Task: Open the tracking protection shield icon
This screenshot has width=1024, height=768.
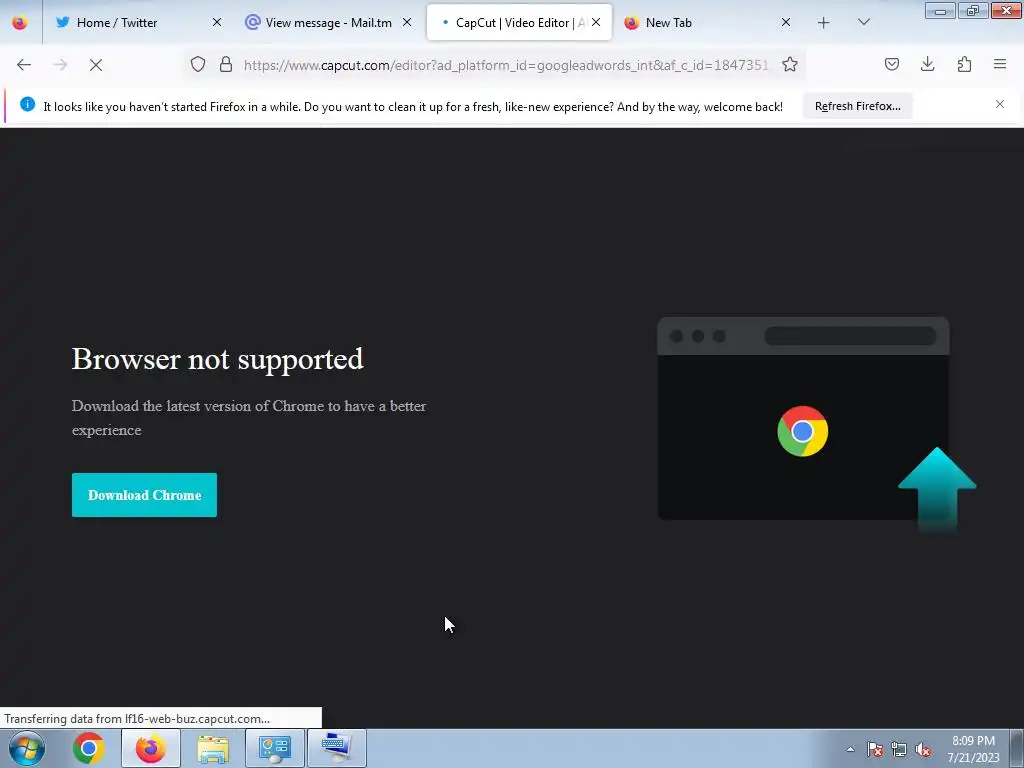Action: tap(198, 64)
